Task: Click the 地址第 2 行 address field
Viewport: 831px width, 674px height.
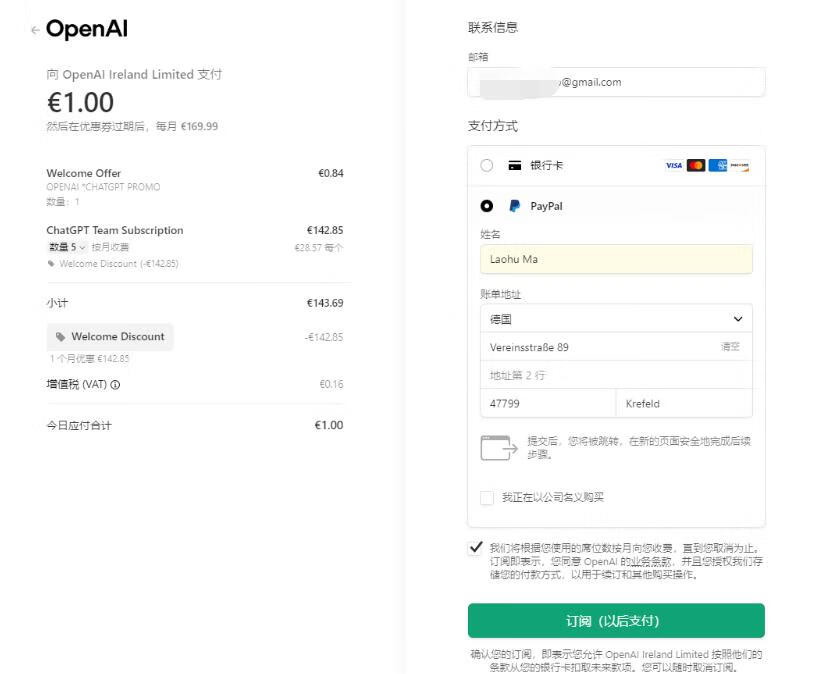Action: 616,375
